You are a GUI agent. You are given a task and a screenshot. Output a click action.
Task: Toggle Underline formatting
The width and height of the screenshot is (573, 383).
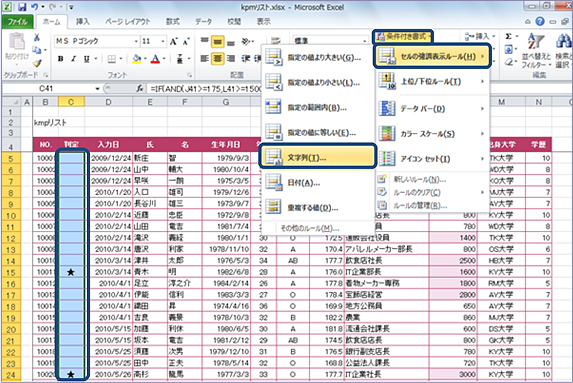coord(86,58)
